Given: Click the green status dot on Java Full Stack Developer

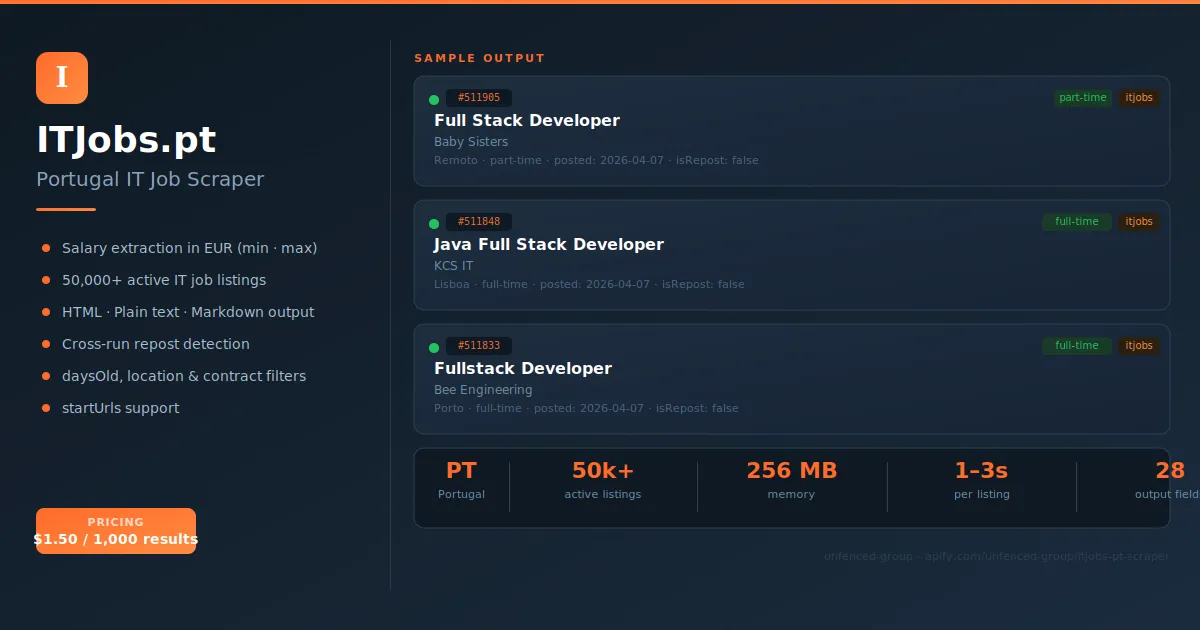Looking at the screenshot, I should tap(433, 222).
